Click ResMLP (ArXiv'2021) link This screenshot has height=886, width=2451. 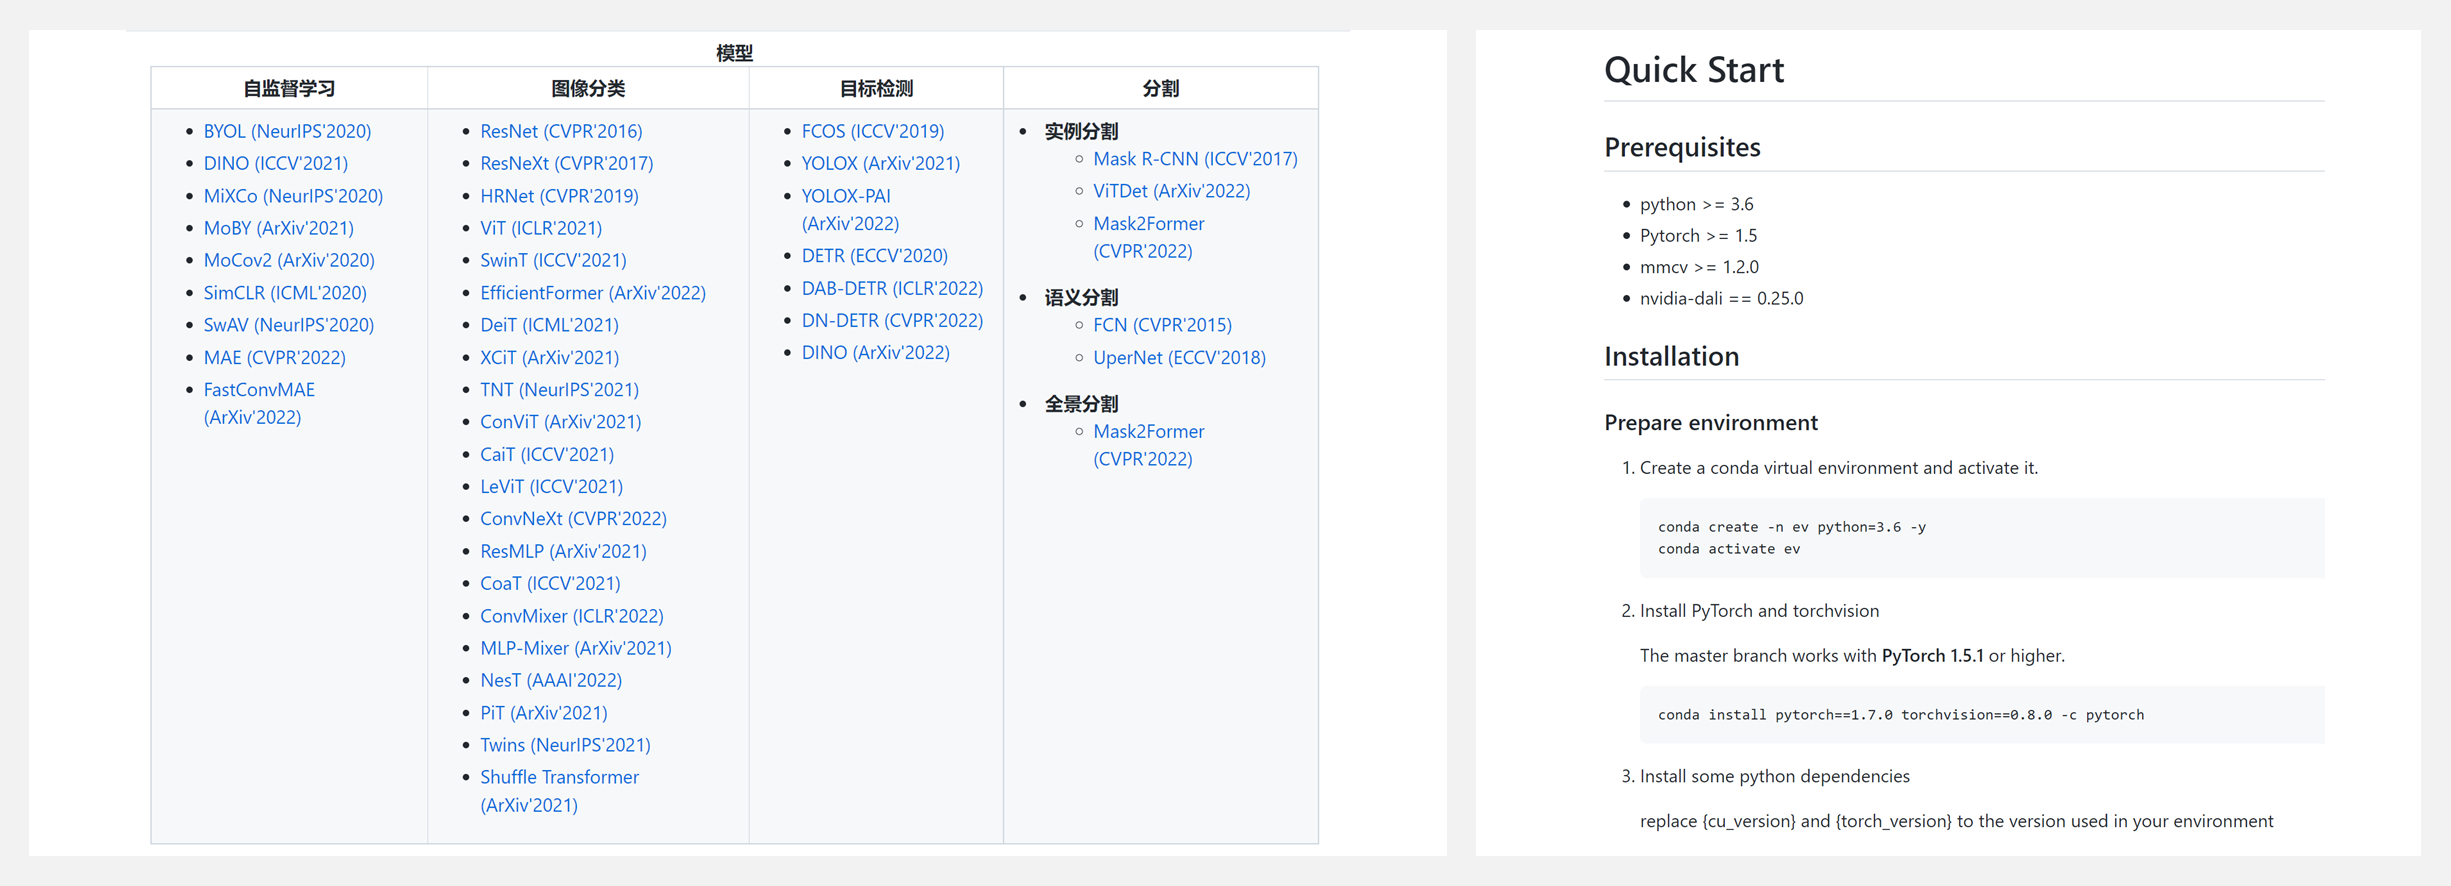point(563,551)
